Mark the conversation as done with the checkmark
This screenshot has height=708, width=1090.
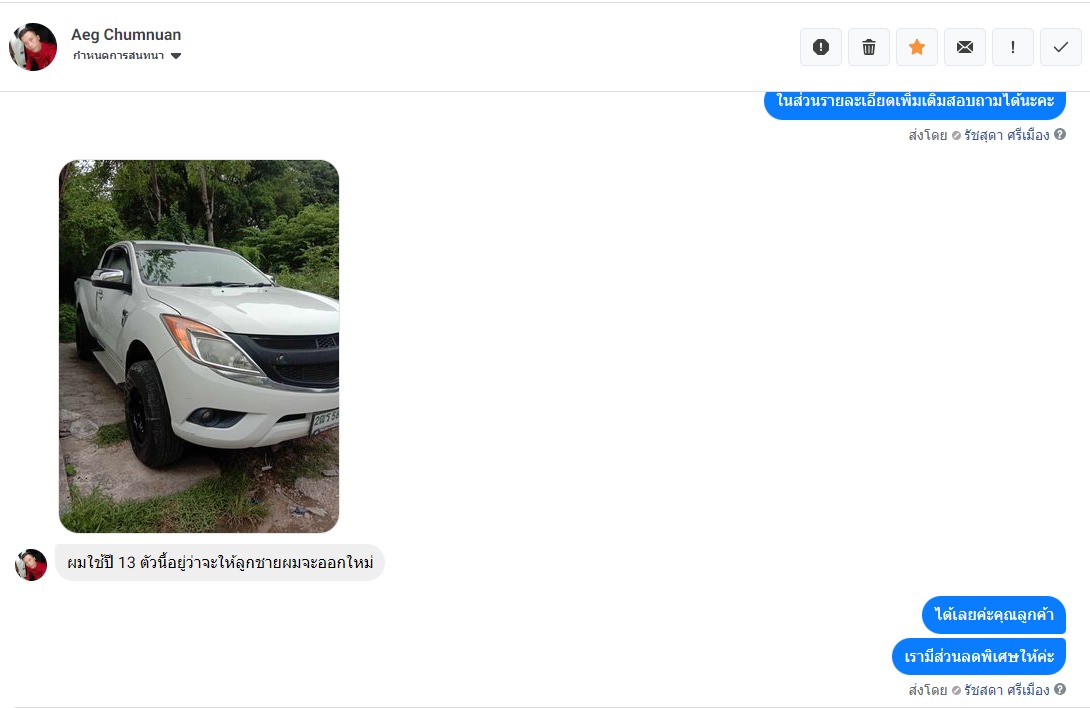pyautogui.click(x=1060, y=47)
